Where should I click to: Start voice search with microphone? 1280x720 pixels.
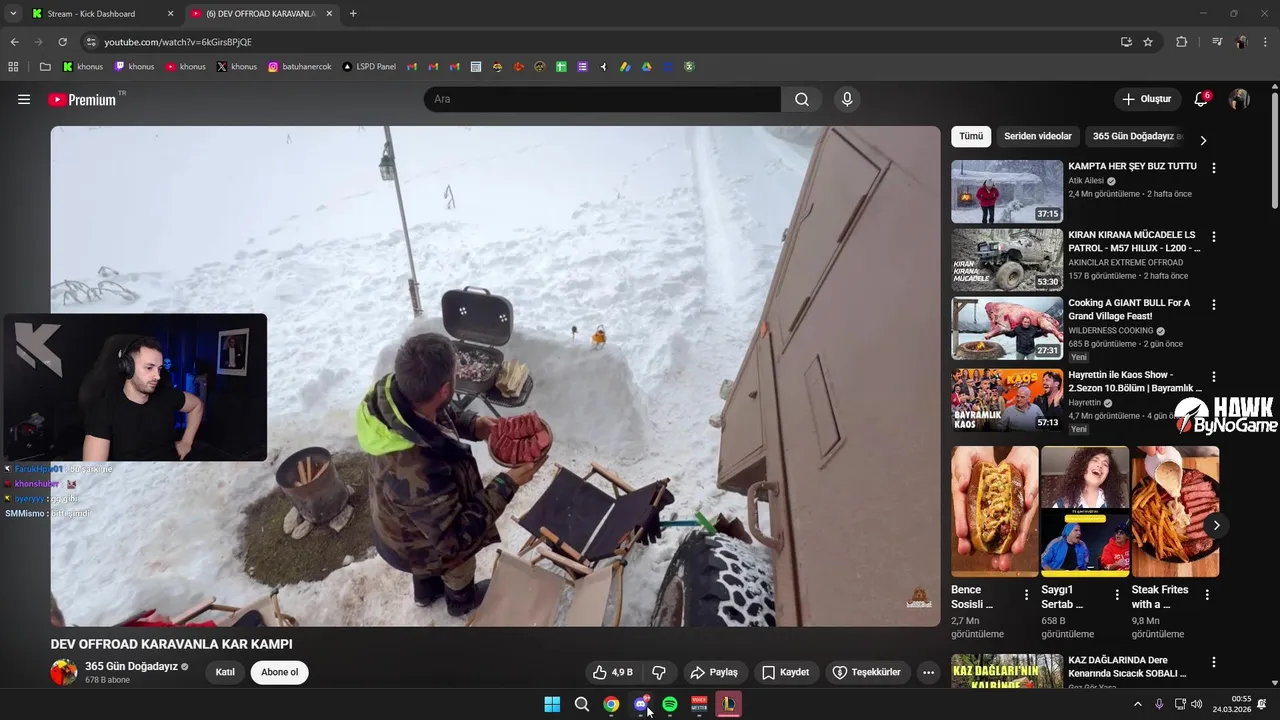847,99
